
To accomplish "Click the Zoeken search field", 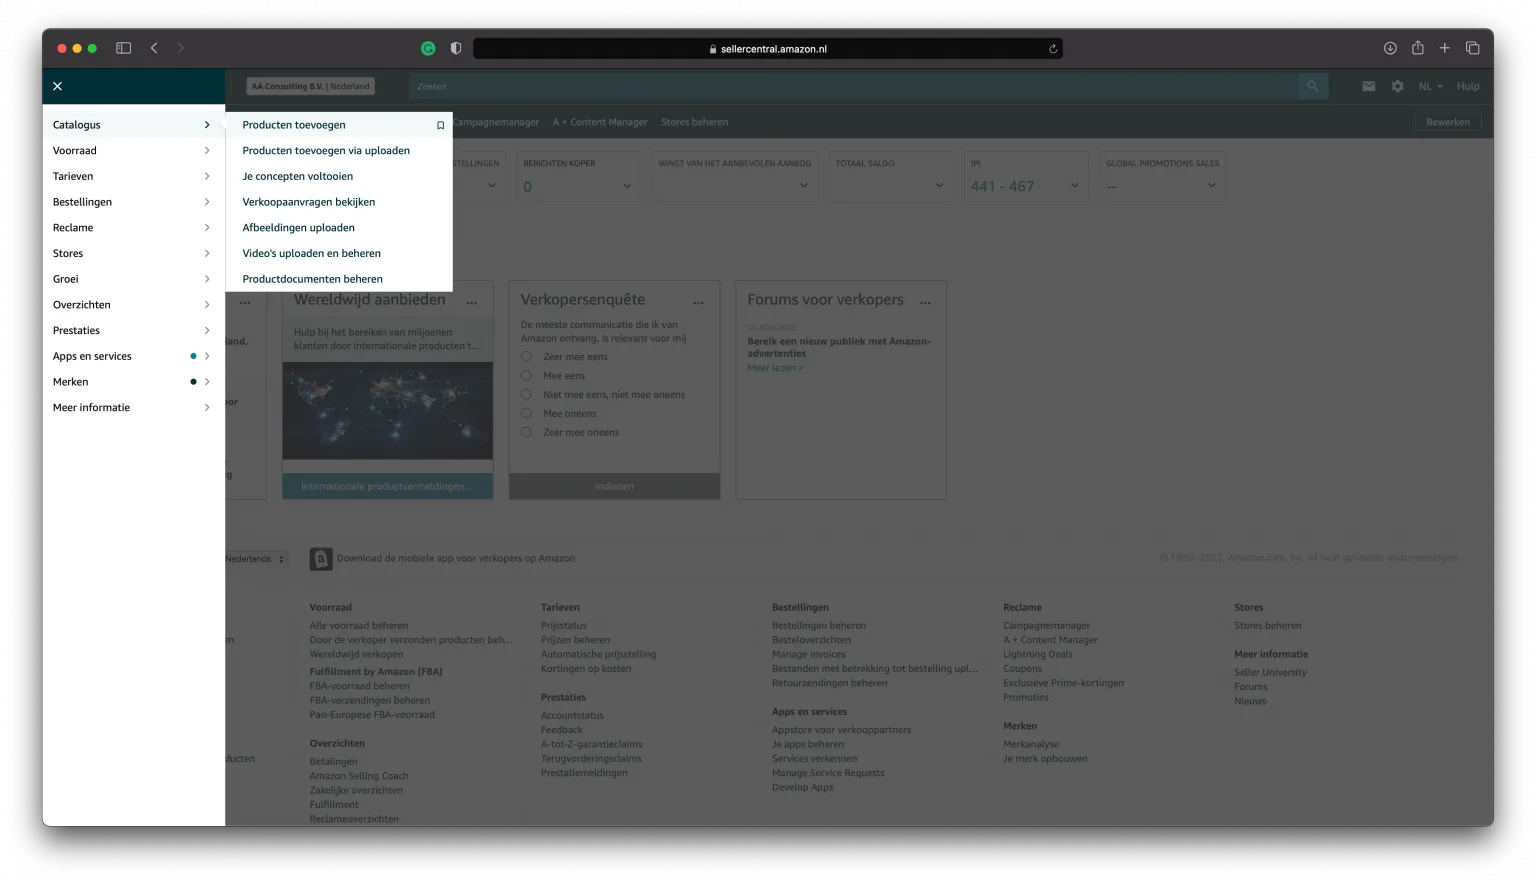I will (x=853, y=86).
